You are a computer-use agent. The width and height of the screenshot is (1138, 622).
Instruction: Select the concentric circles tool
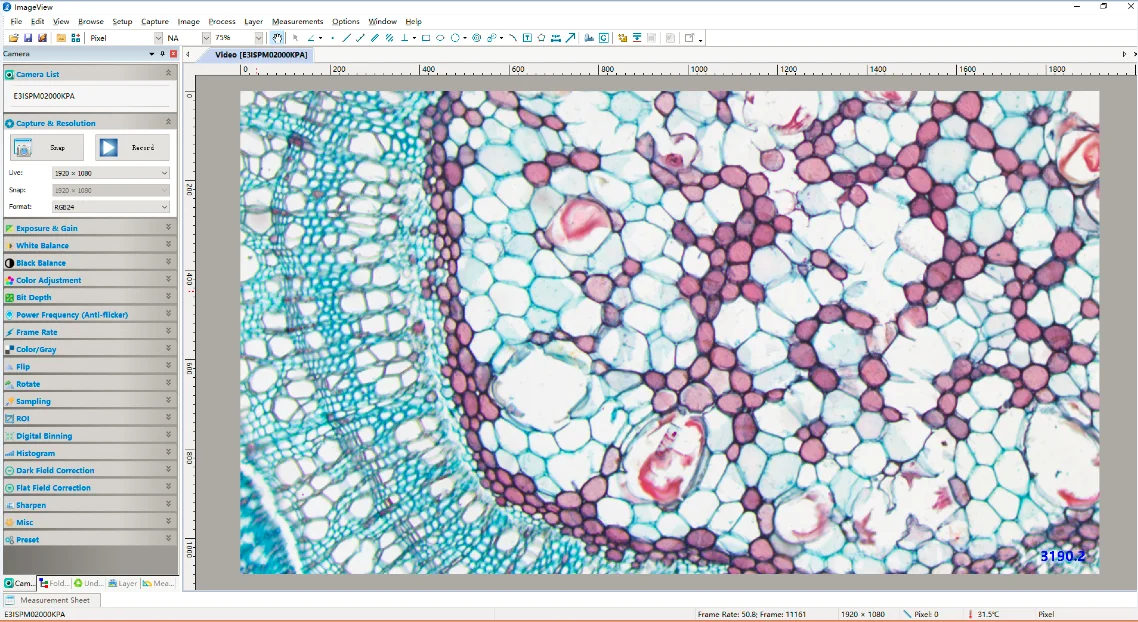tap(477, 38)
